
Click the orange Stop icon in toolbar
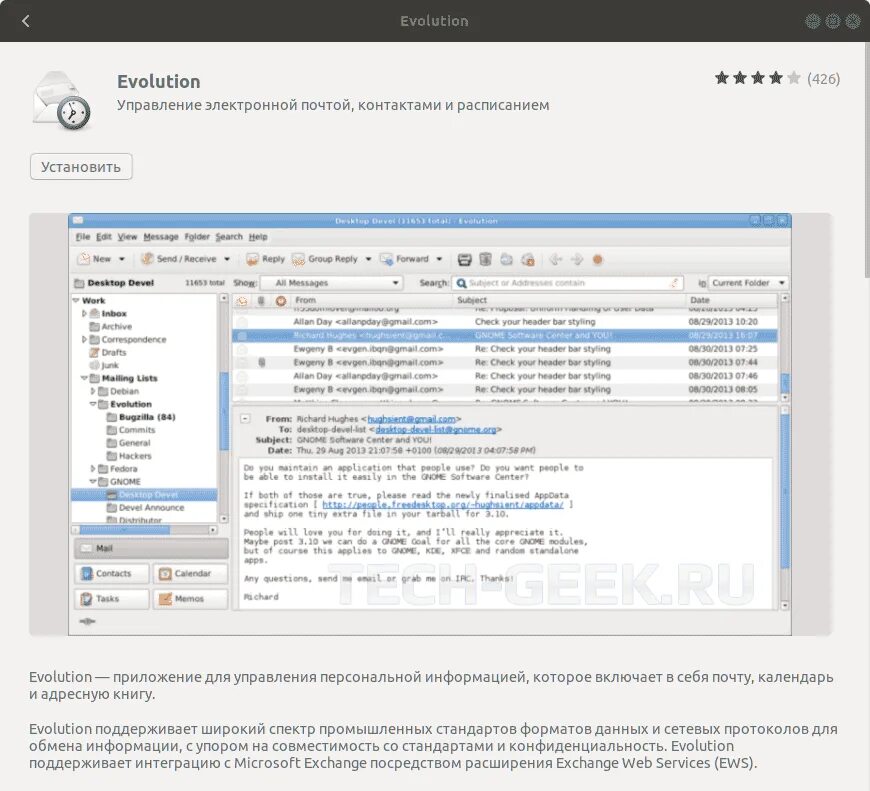point(598,260)
